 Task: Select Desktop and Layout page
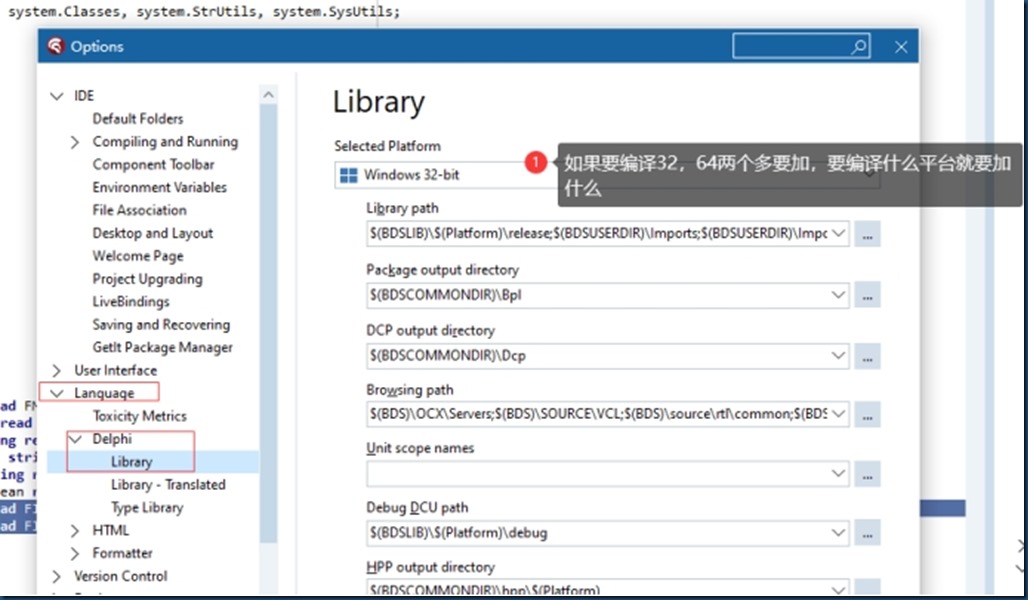pos(153,233)
